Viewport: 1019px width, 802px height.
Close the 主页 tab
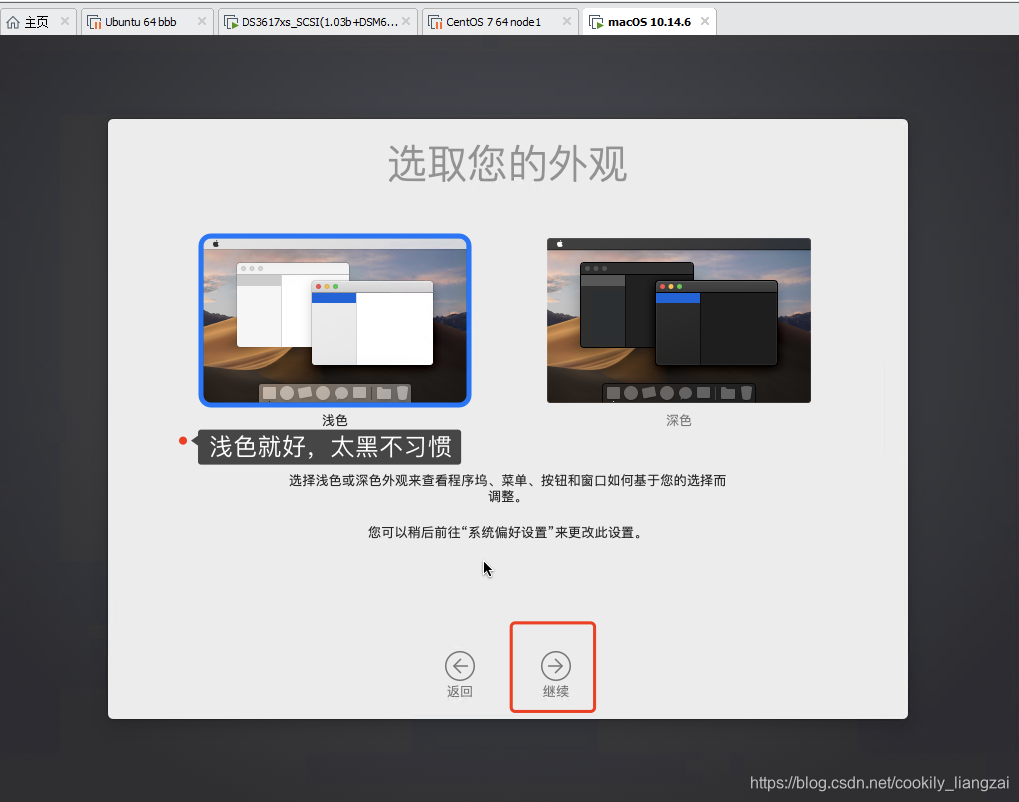(x=65, y=21)
